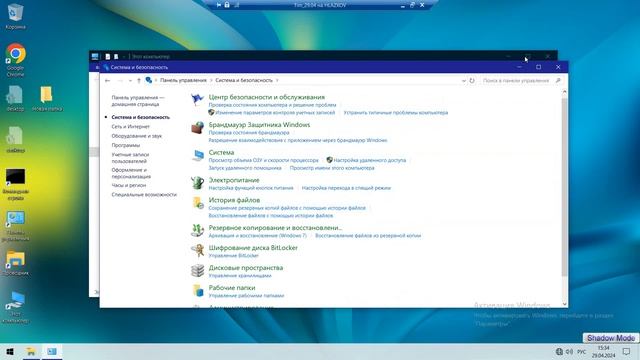Click the РУС language indicator
Viewport: 640px width, 360px height.
pyautogui.click(x=582, y=352)
